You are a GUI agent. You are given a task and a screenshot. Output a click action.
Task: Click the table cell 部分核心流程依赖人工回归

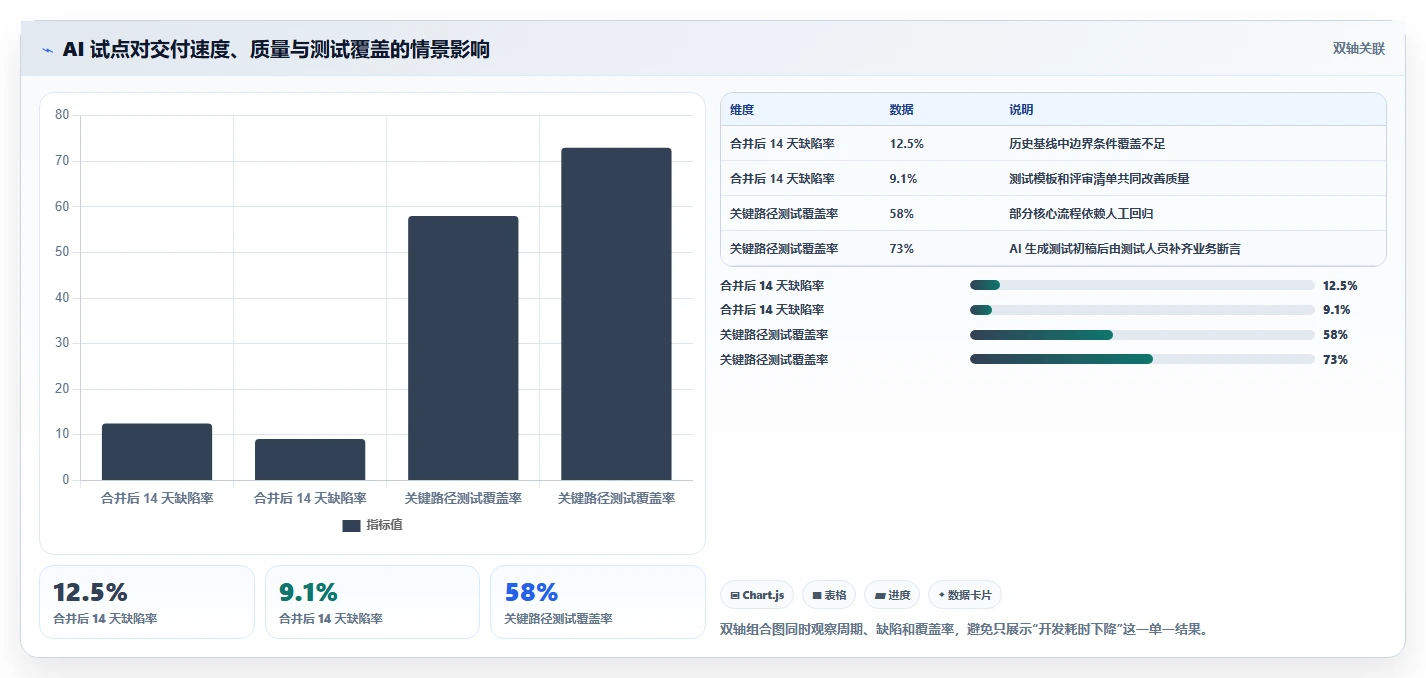click(x=1081, y=214)
